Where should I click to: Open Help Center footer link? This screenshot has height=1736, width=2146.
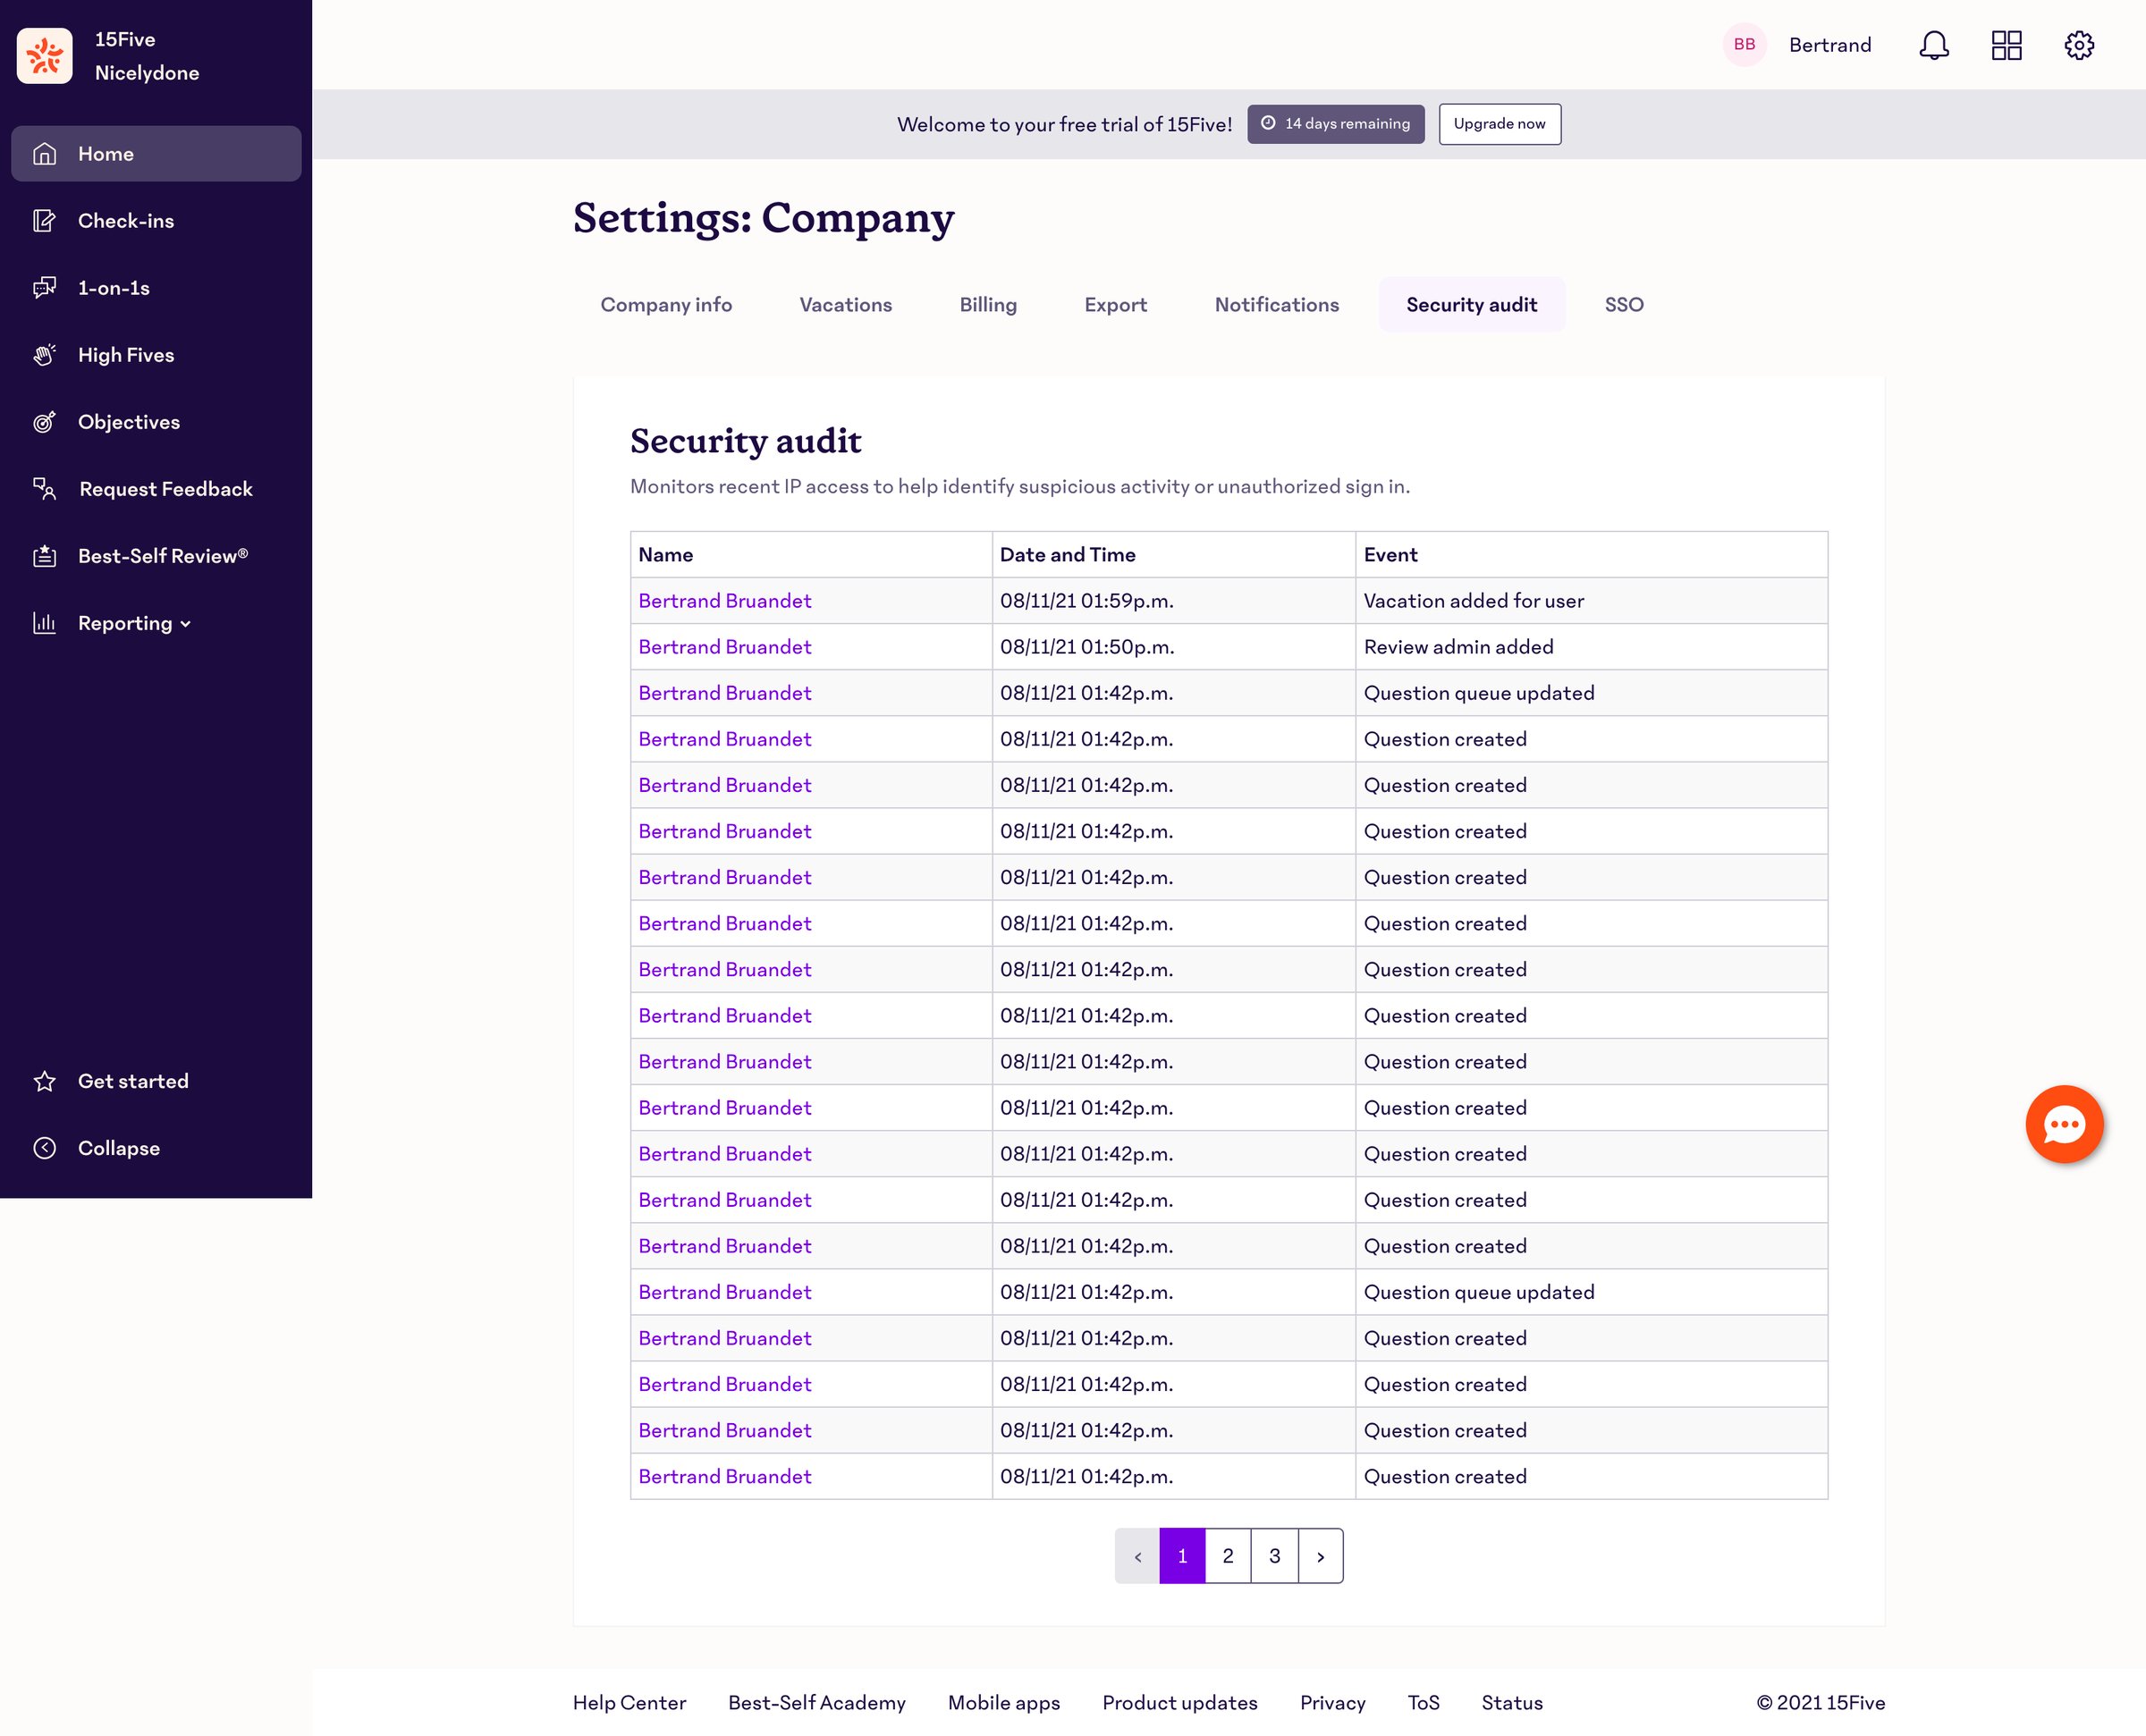click(629, 1703)
